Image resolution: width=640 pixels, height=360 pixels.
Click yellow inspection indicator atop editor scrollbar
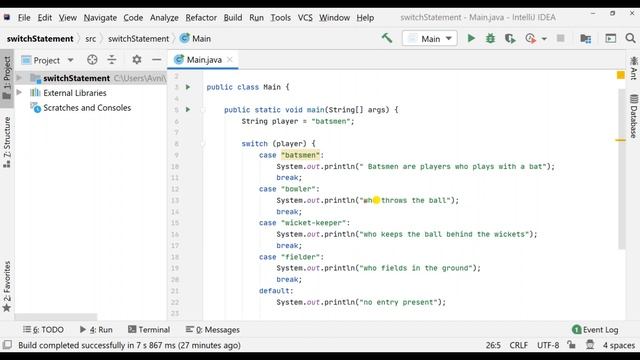[620, 75]
